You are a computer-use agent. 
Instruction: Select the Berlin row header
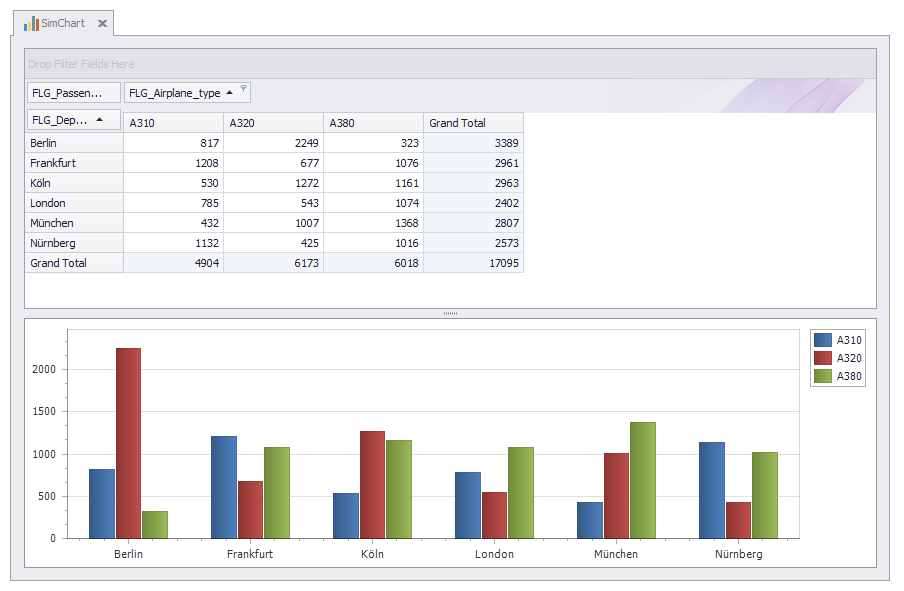point(74,143)
